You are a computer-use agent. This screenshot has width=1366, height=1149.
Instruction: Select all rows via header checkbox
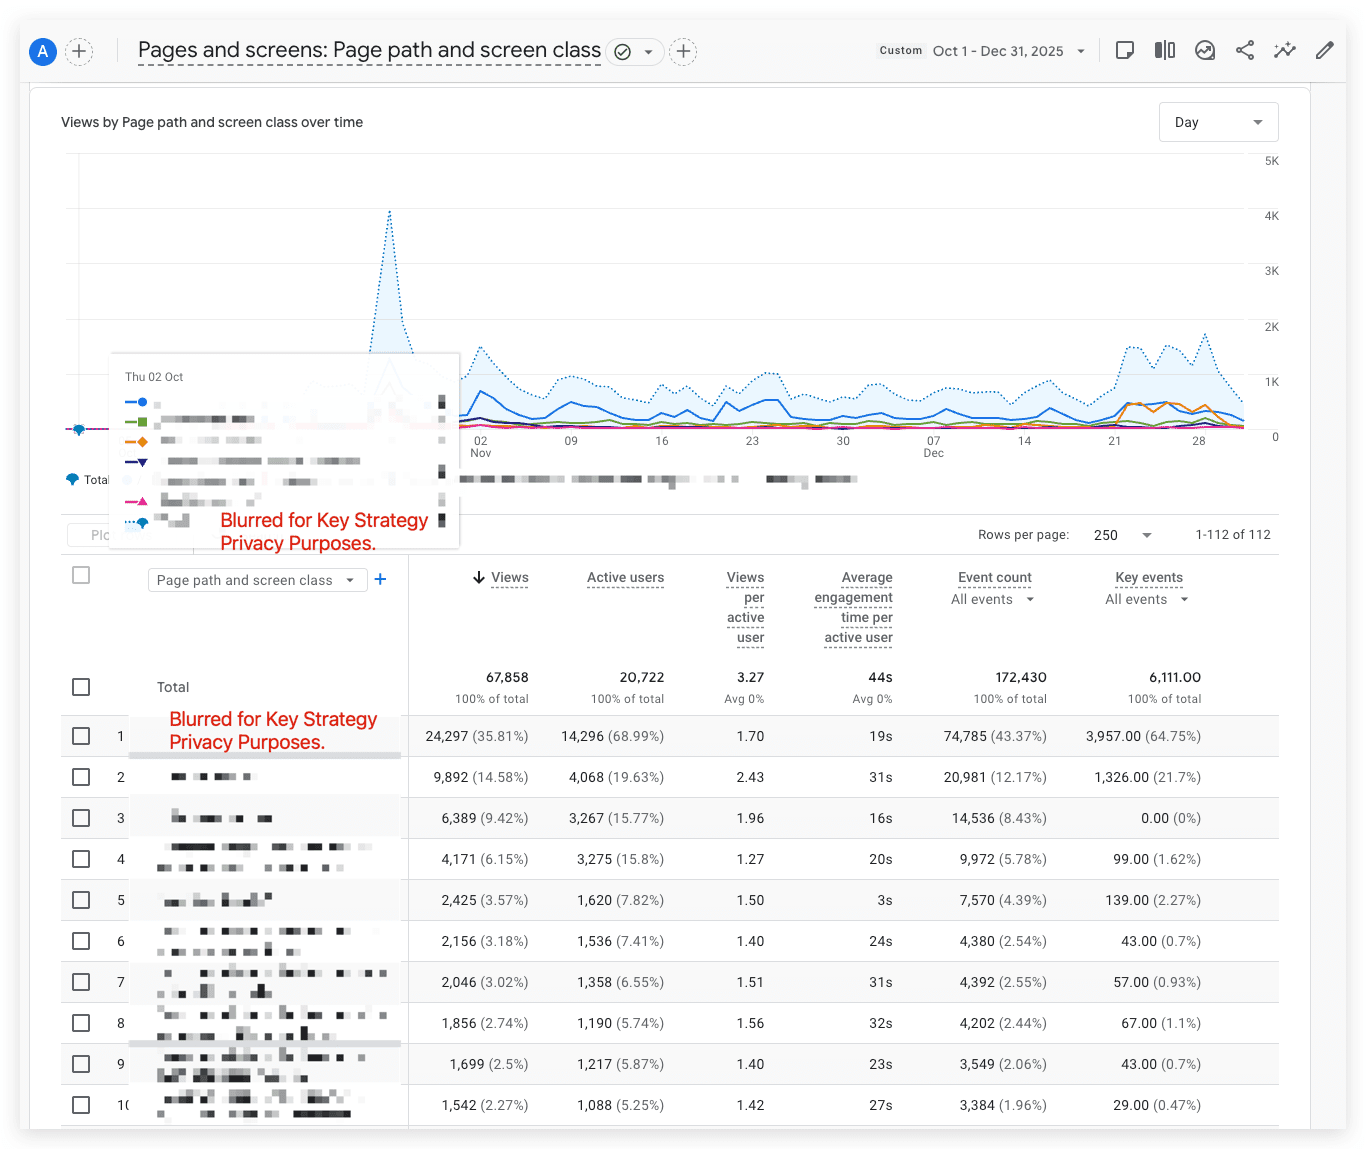click(x=81, y=575)
